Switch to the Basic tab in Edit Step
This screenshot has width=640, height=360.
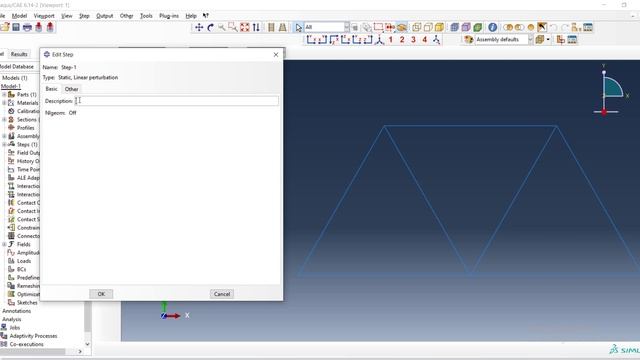[x=51, y=89]
